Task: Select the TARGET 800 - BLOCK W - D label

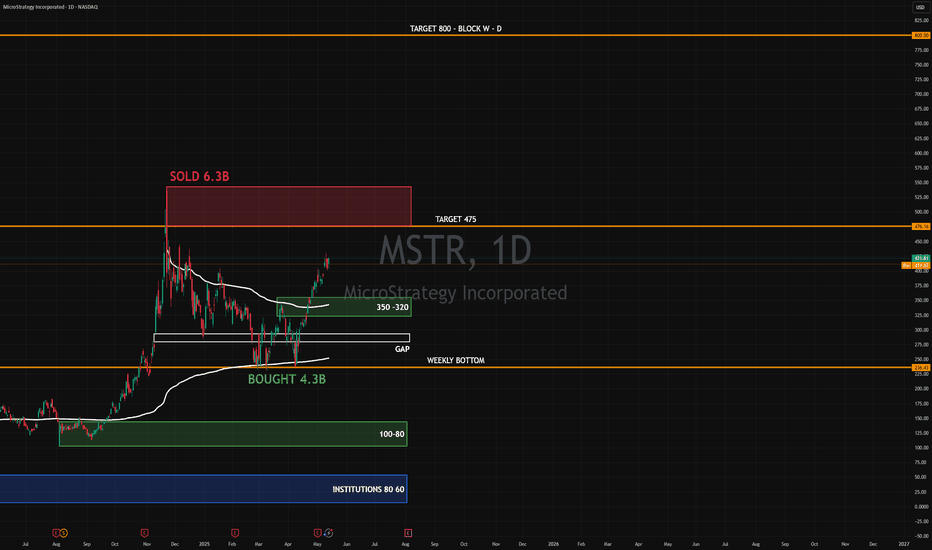Action: [x=456, y=29]
